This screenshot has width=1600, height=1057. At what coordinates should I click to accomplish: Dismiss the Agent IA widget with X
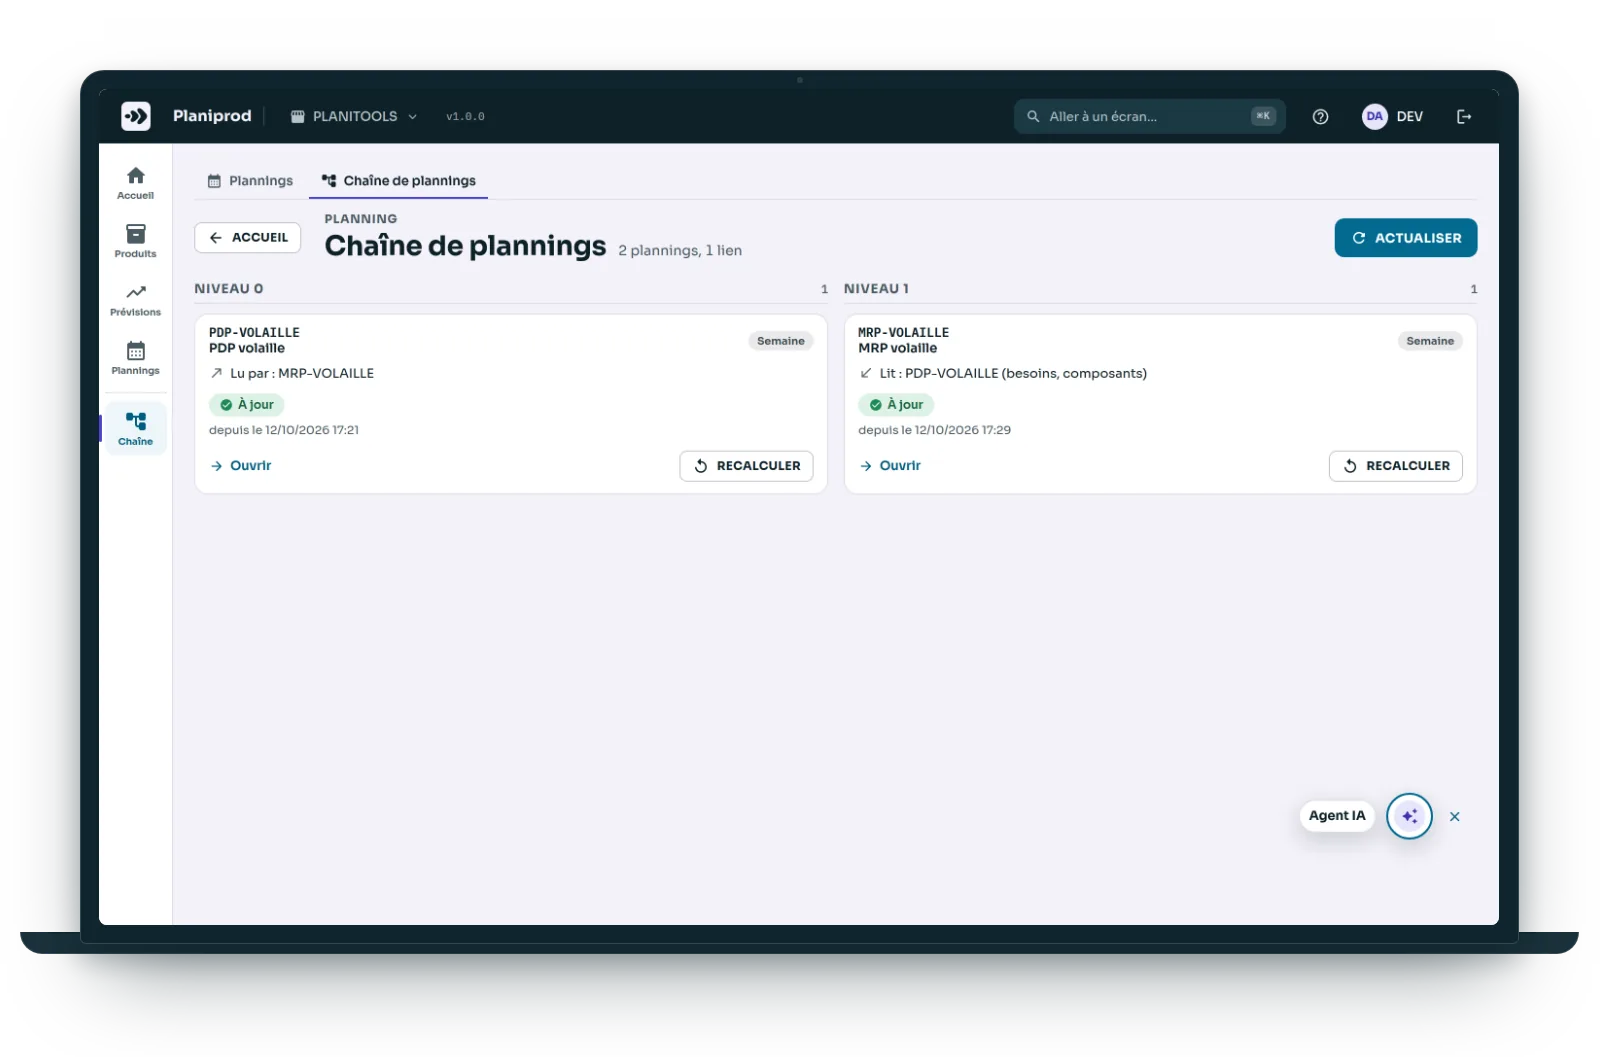coord(1455,817)
